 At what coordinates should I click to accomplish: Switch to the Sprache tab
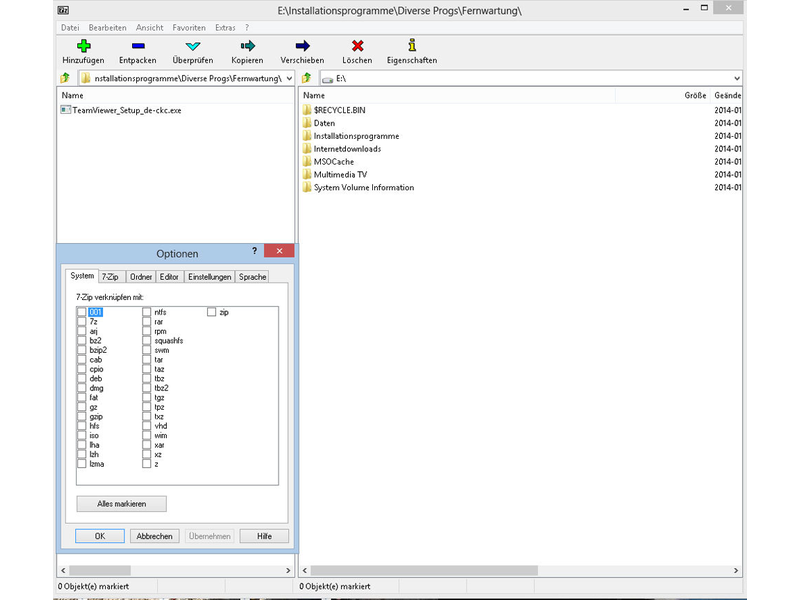tap(253, 277)
